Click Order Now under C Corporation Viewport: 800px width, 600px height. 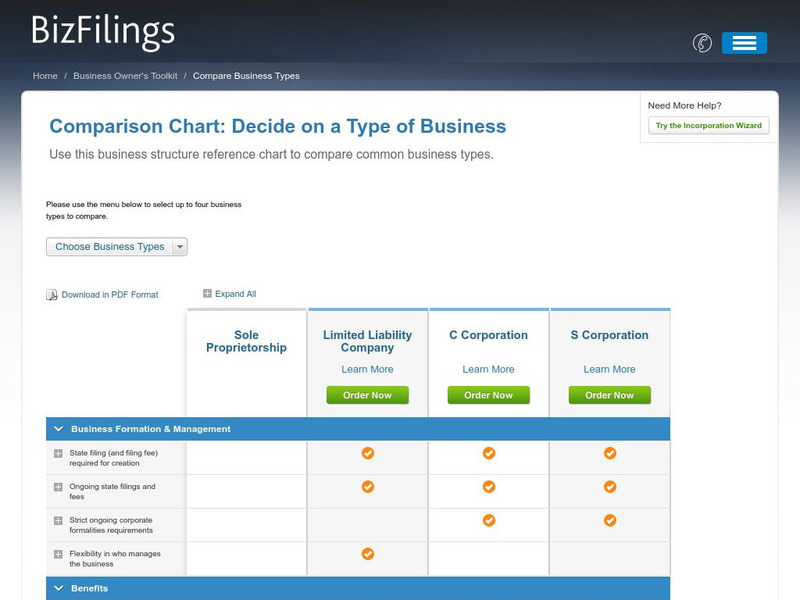click(x=489, y=395)
